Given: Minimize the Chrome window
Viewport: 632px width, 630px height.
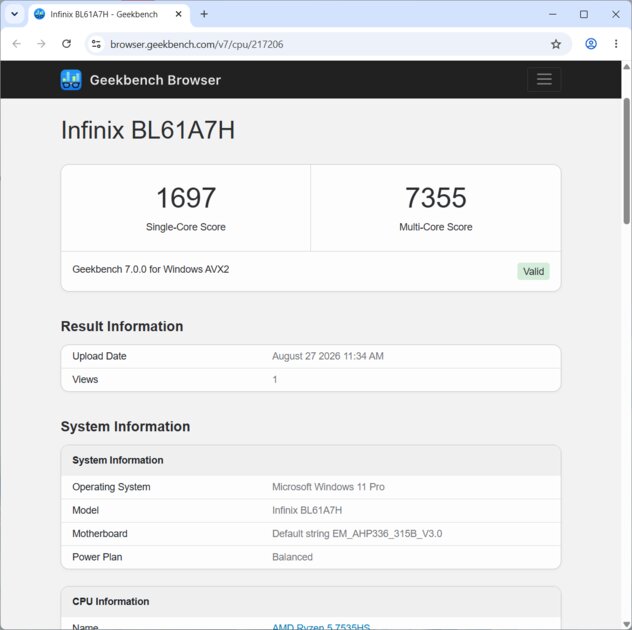Looking at the screenshot, I should pyautogui.click(x=553, y=14).
